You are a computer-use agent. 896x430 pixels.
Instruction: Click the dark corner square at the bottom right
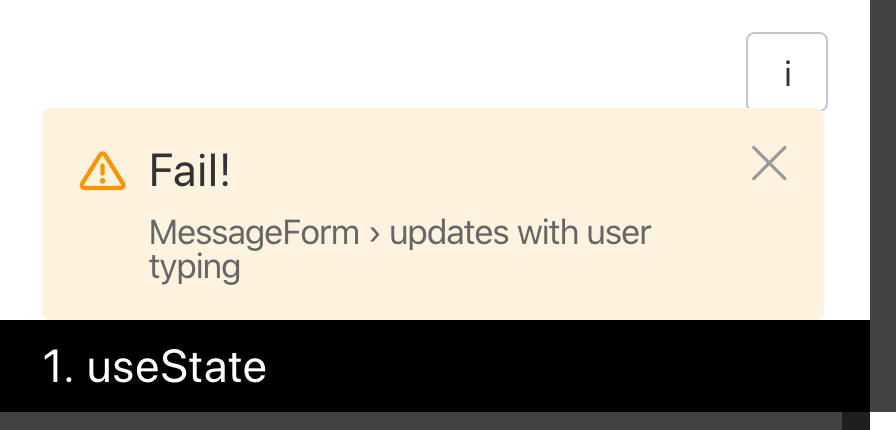click(x=856, y=421)
